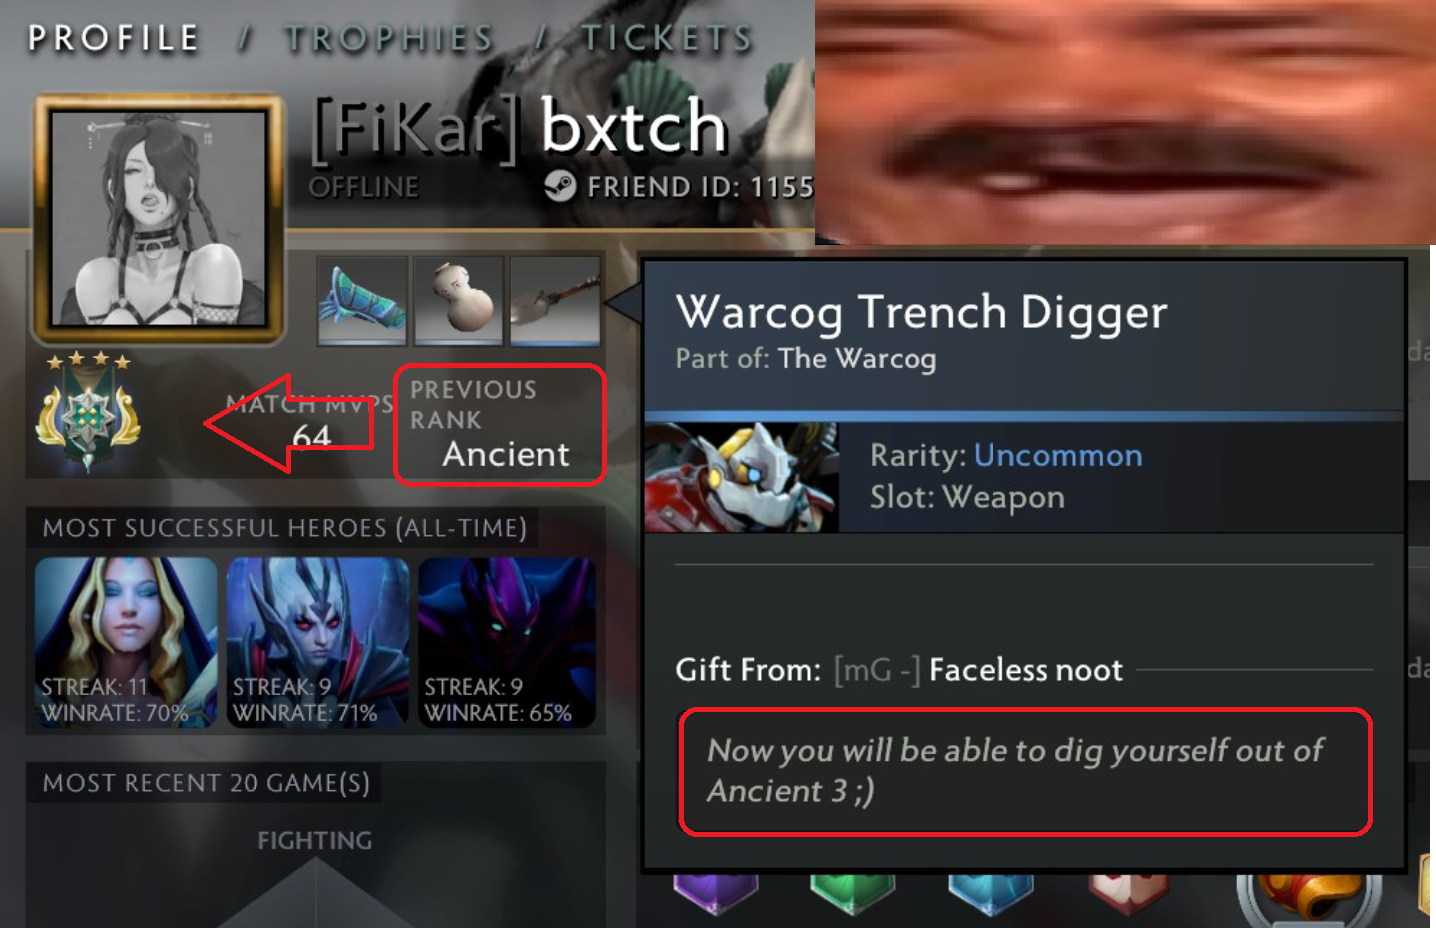Click the Steam logo beside Friend ID
This screenshot has height=928, width=1436.
[560, 186]
